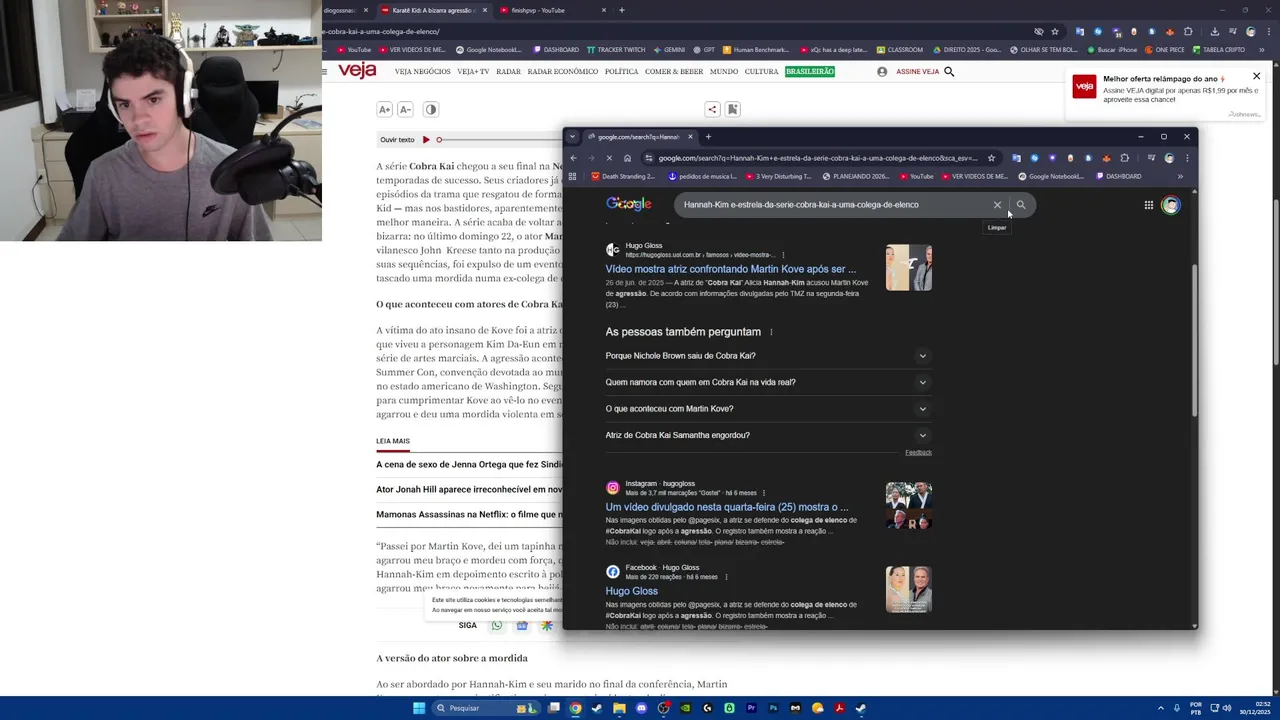Open Photoshop from the taskbar
The height and width of the screenshot is (720, 1280).
click(x=773, y=708)
